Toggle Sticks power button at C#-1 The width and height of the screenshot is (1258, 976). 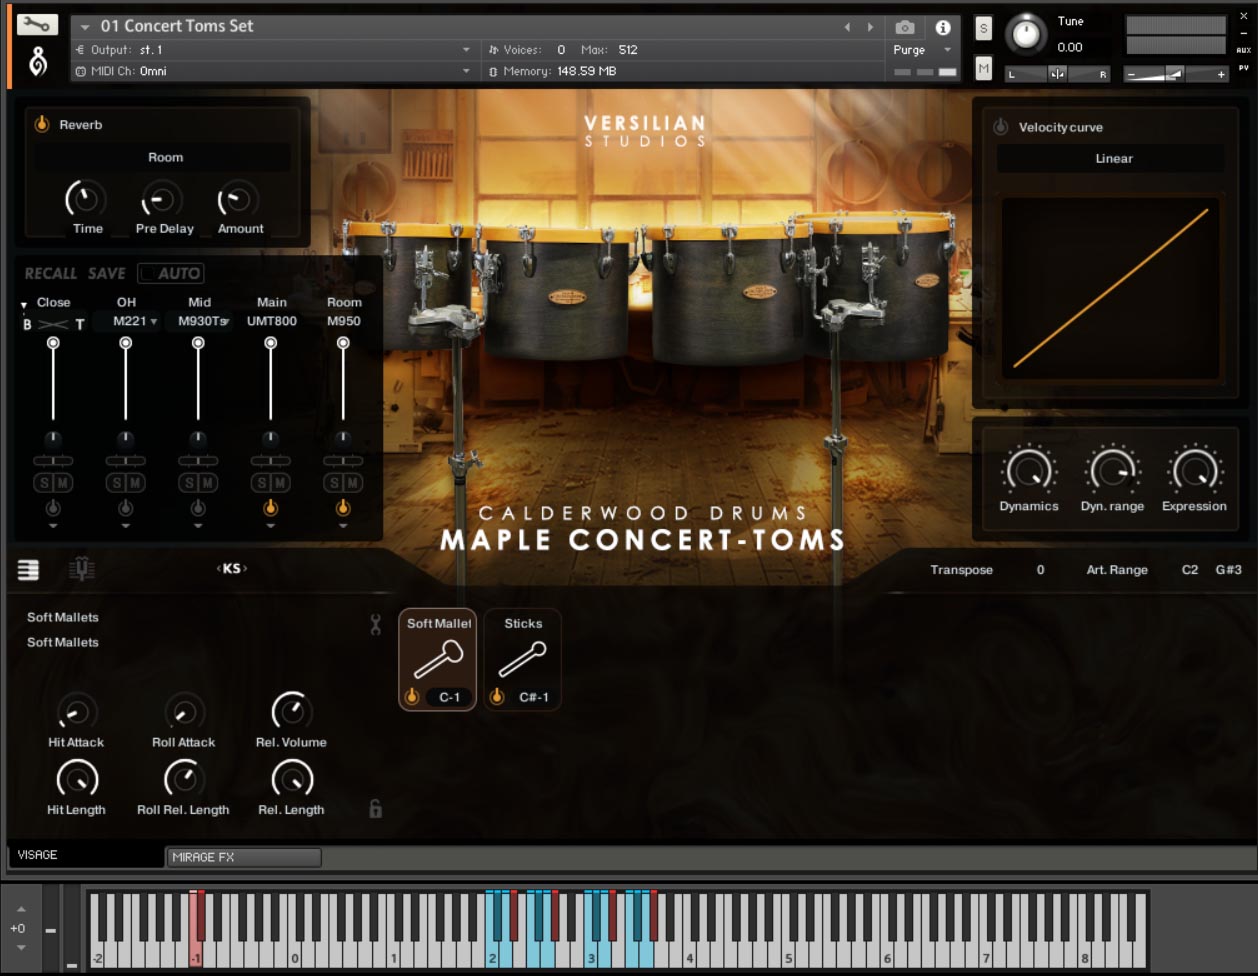tap(496, 696)
